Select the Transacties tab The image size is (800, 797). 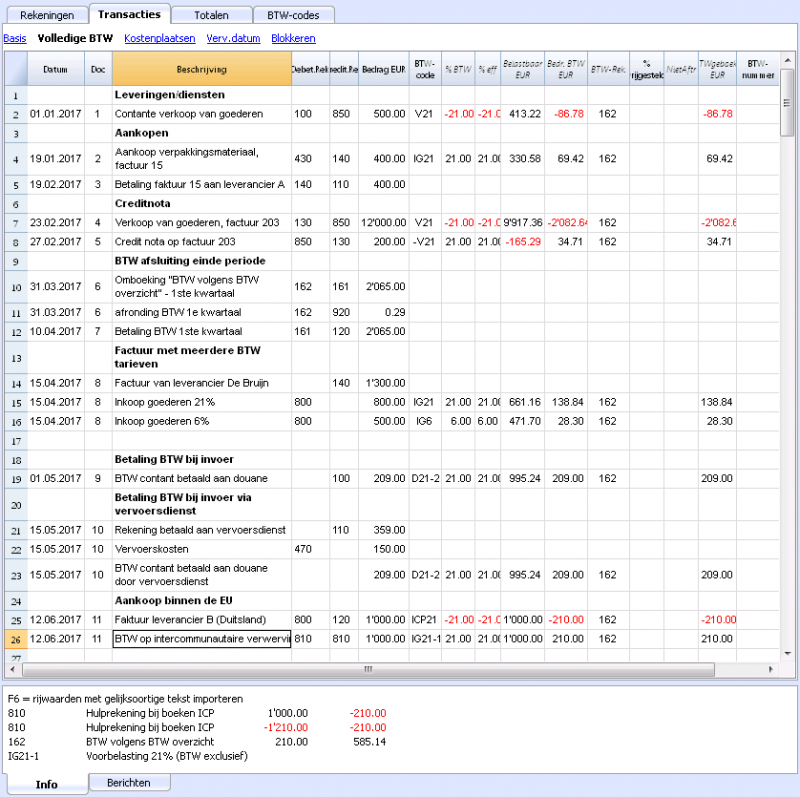coord(130,14)
